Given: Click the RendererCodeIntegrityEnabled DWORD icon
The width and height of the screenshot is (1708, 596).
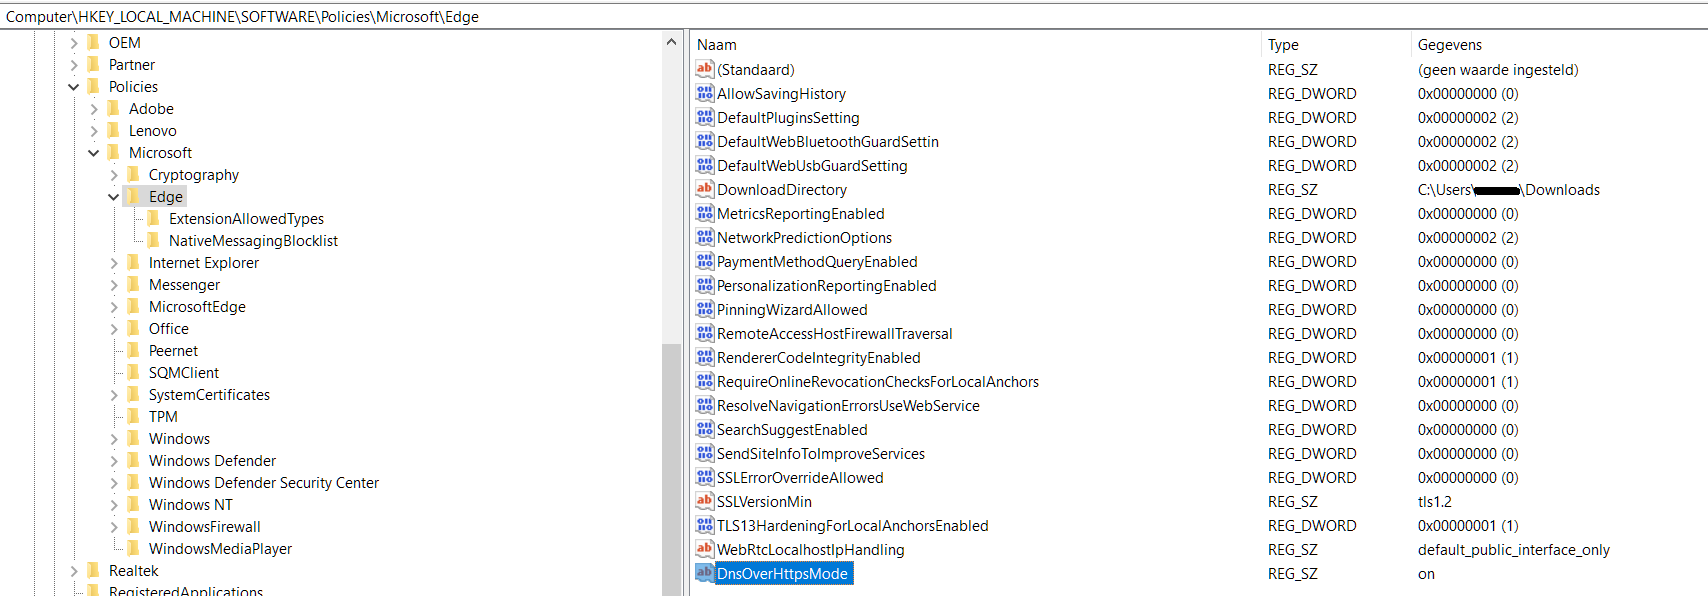Looking at the screenshot, I should pyautogui.click(x=705, y=357).
